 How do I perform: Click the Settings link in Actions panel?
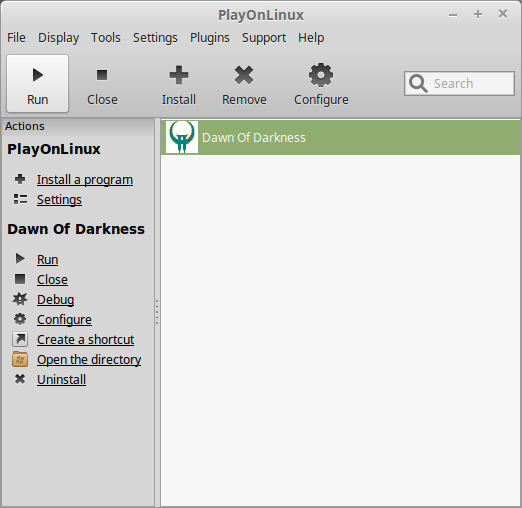point(59,200)
